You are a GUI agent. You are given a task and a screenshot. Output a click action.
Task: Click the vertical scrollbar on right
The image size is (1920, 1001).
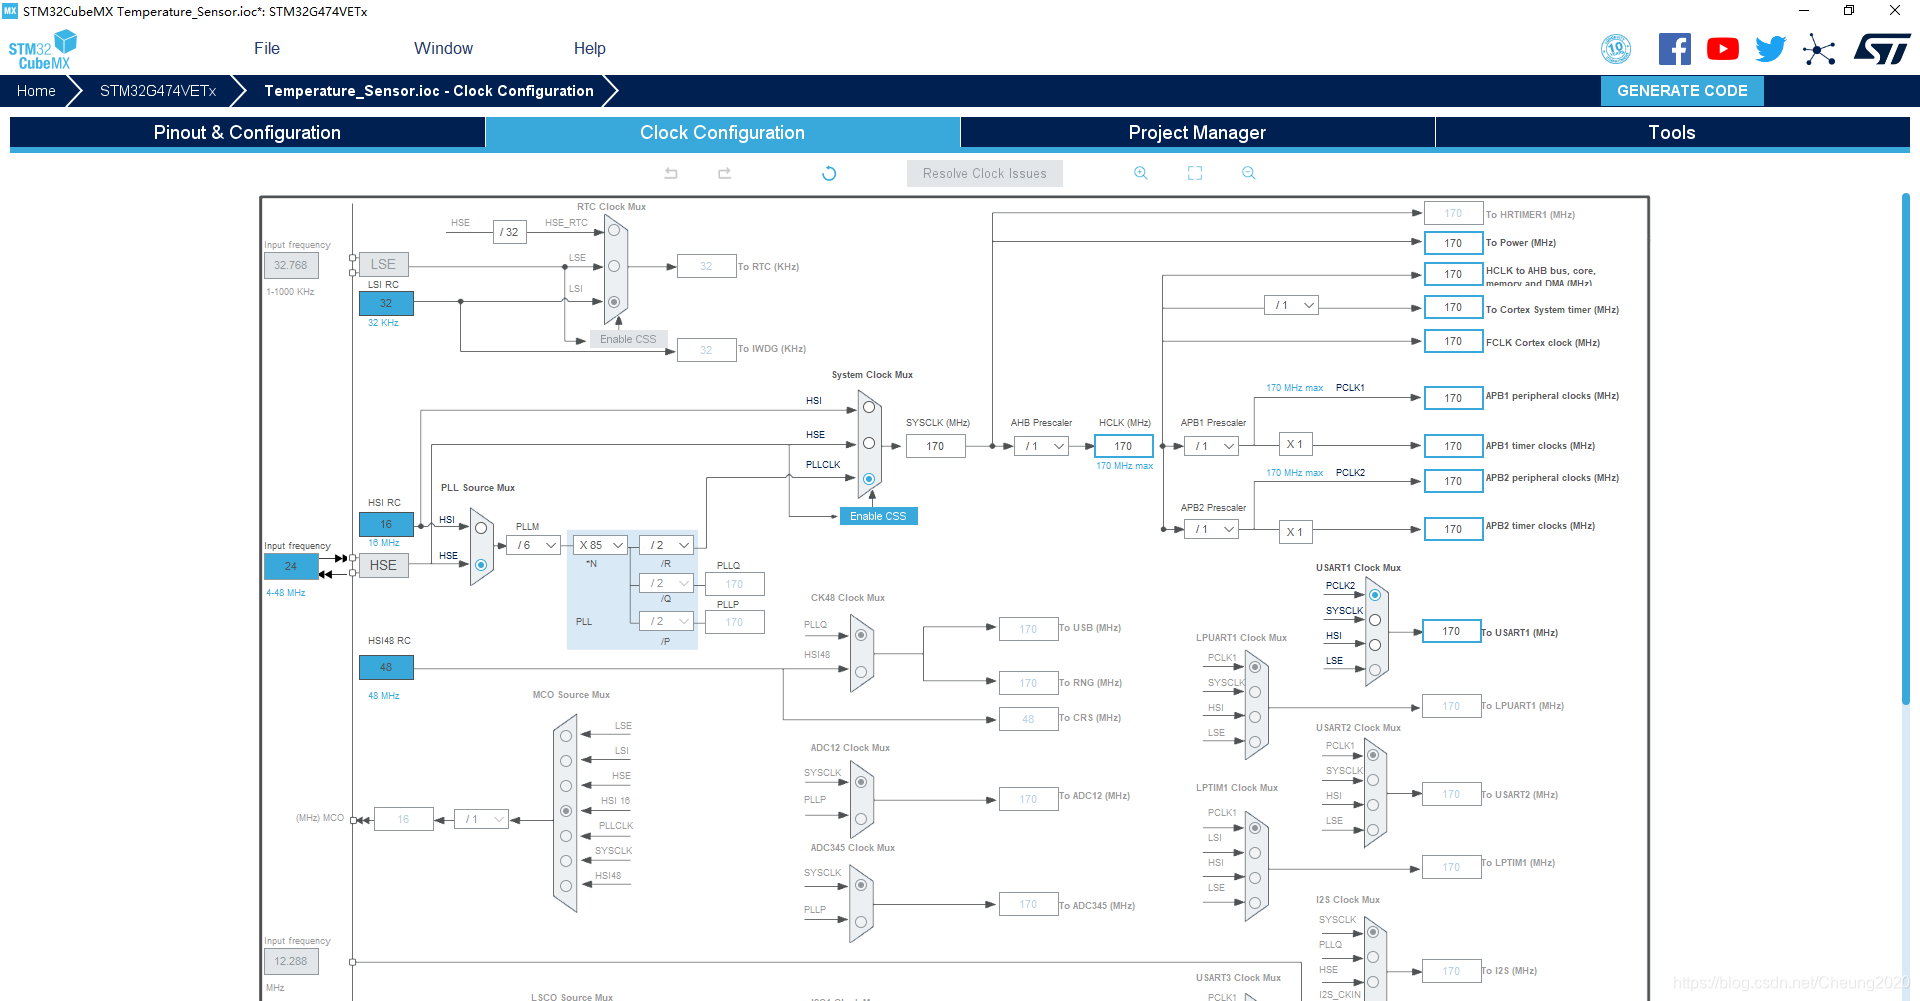click(x=1905, y=450)
